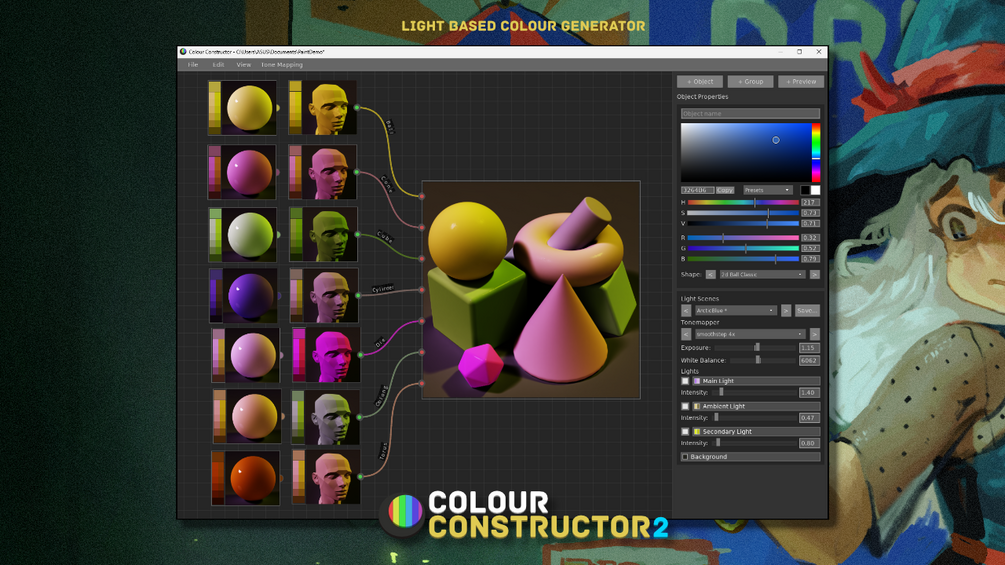1005x565 pixels.
Task: Click the output port of the grey head node
Action: (x=360, y=417)
